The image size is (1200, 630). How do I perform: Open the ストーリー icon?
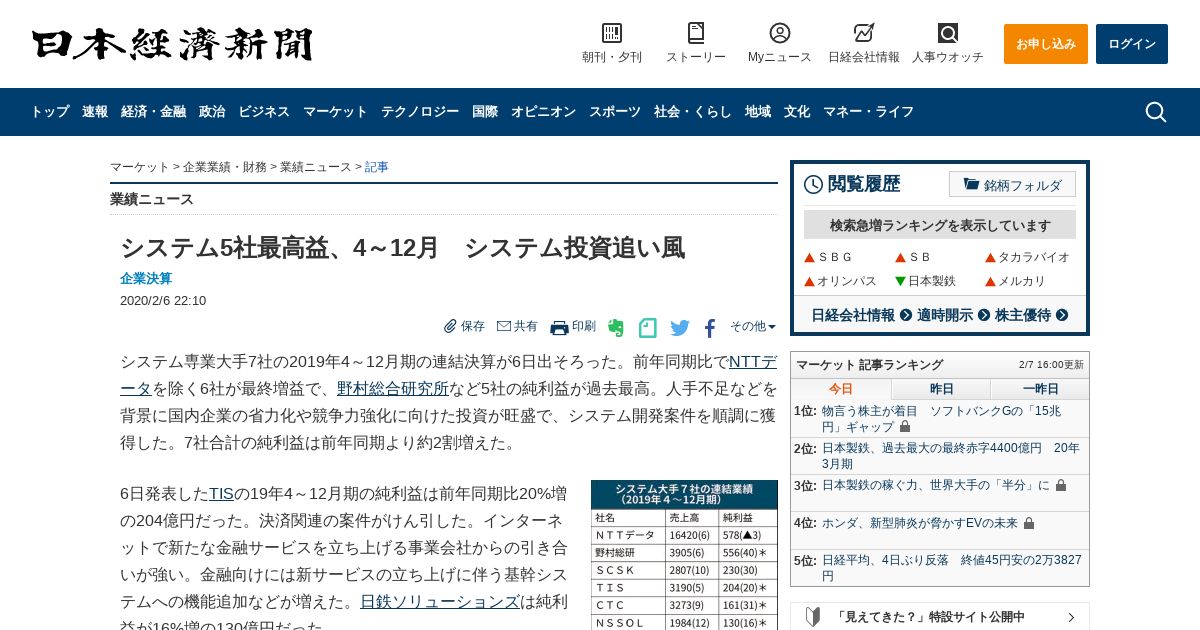click(x=696, y=33)
